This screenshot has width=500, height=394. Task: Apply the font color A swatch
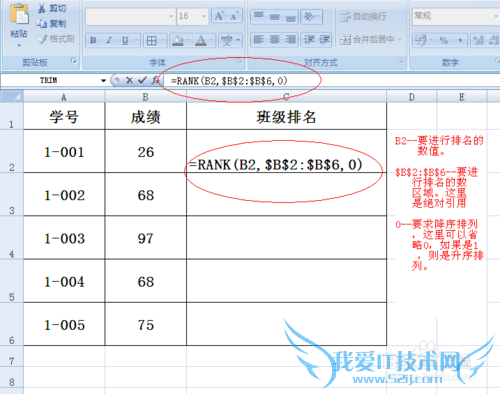click(201, 40)
